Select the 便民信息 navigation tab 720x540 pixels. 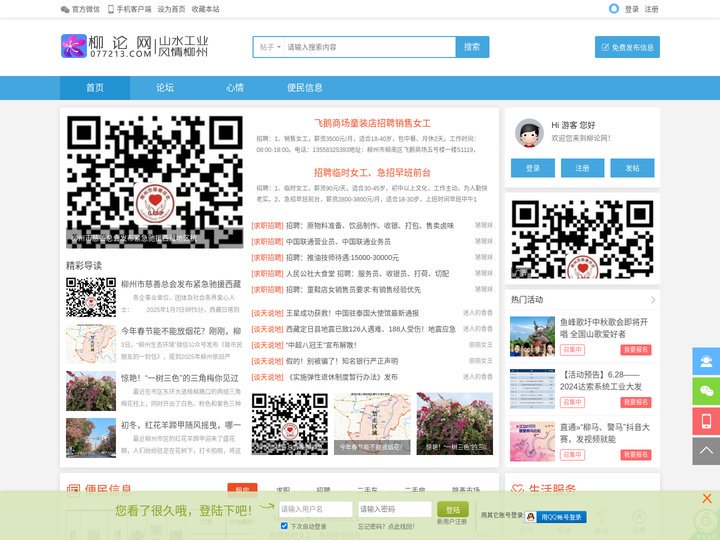click(305, 88)
